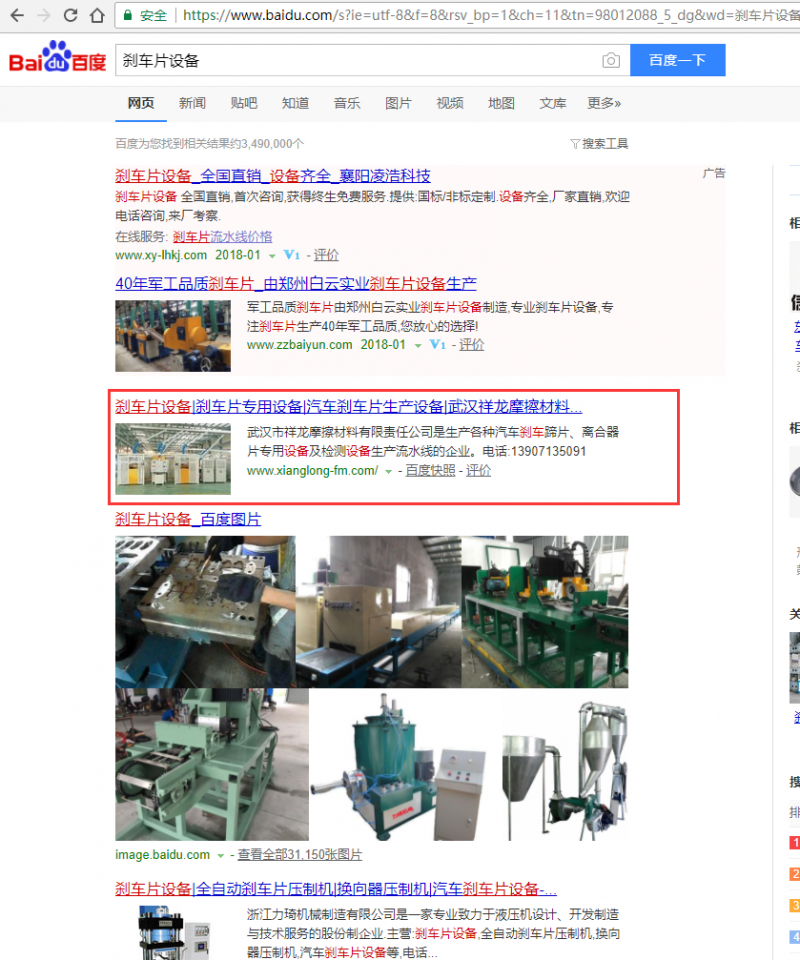The height and width of the screenshot is (960, 800).
Task: Expand dropdown arrow beside xy-lhkj.com 2018-01
Action: tap(272, 256)
